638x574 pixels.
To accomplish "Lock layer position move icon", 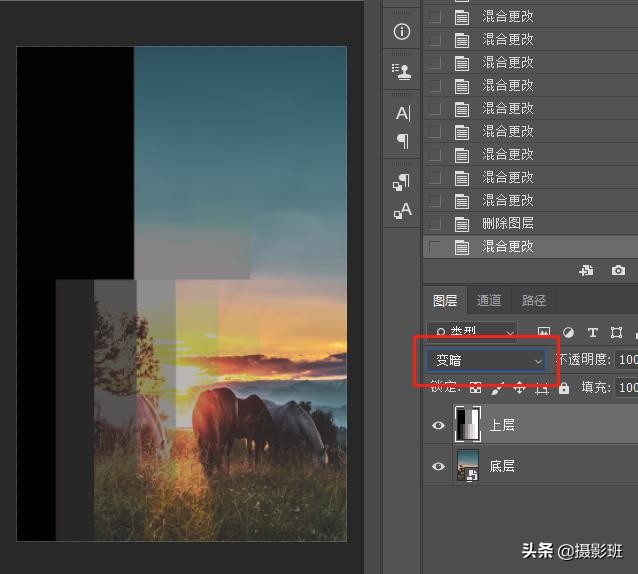I will [x=519, y=388].
